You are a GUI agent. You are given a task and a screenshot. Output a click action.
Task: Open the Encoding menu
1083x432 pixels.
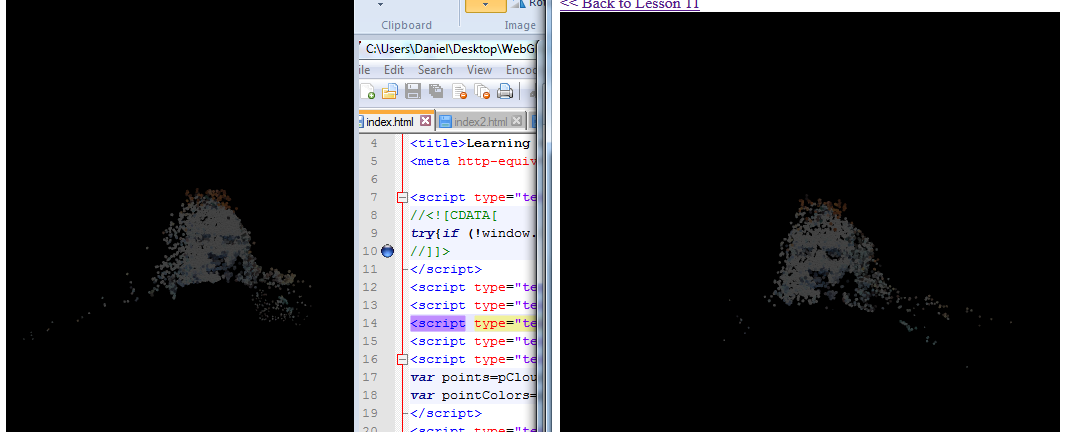click(521, 70)
